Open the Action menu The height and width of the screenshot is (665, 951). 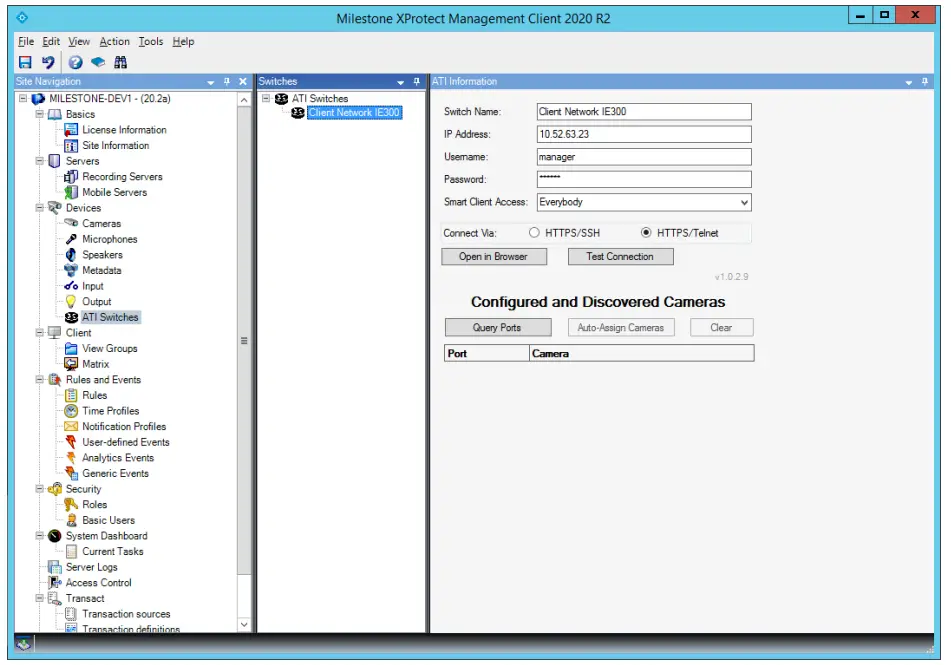(x=114, y=42)
